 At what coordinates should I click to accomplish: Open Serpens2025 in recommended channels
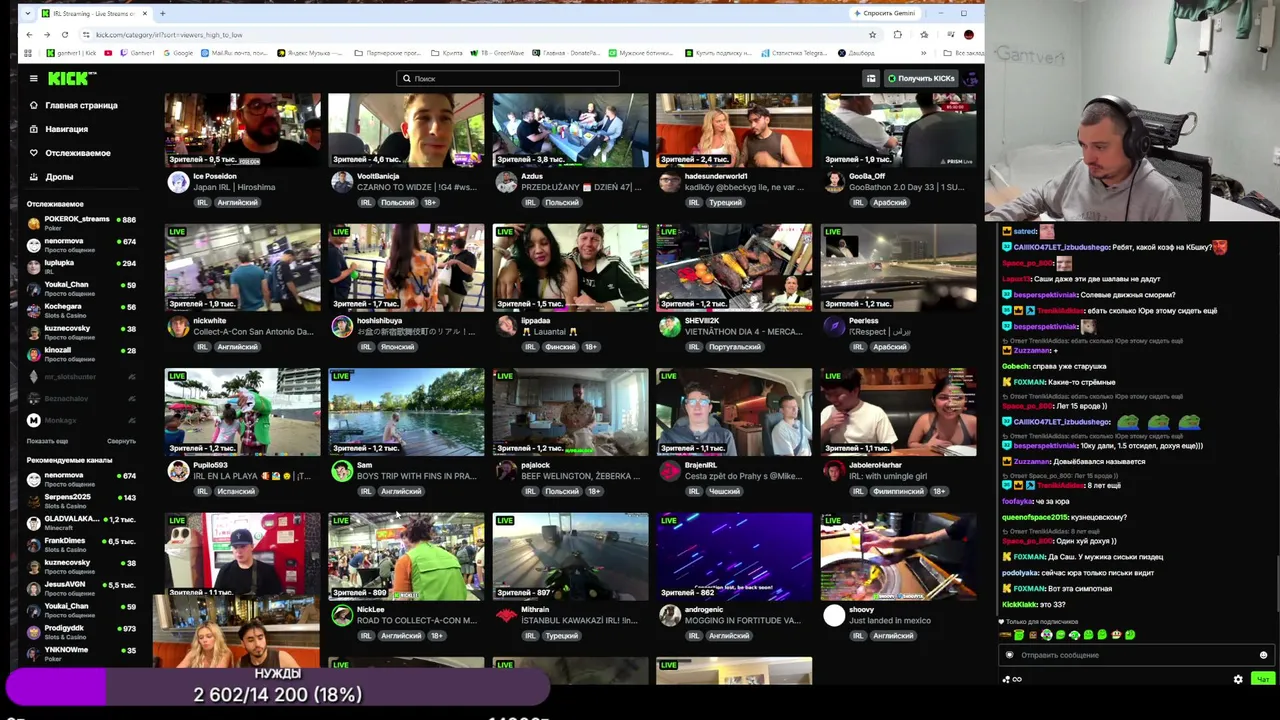coord(82,500)
